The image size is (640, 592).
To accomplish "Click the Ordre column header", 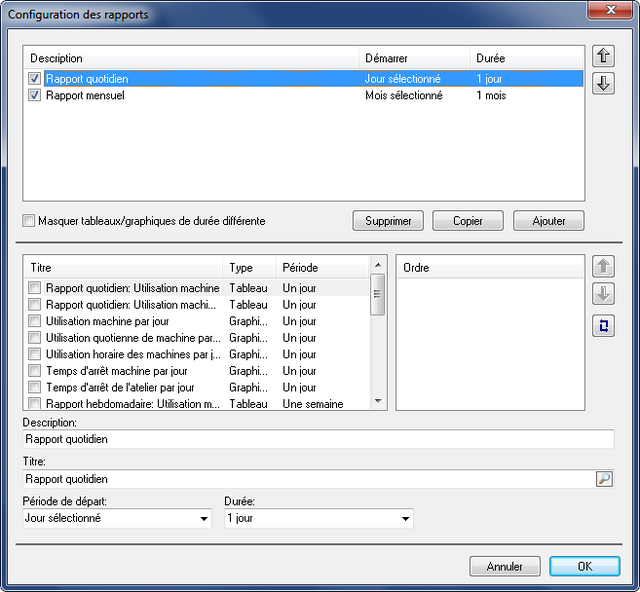I will click(x=490, y=268).
